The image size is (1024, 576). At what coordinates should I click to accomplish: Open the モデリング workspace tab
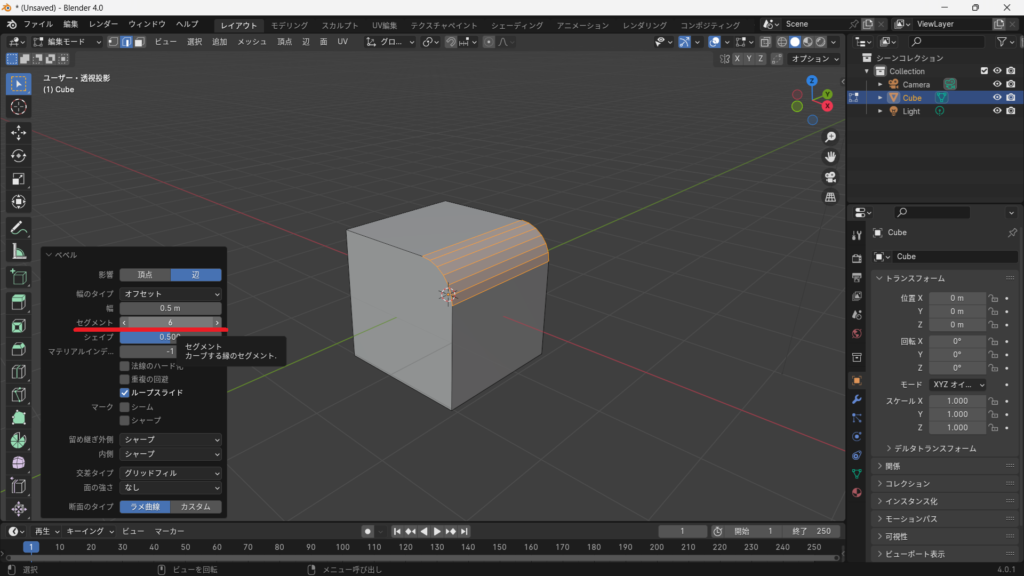pyautogui.click(x=289, y=25)
